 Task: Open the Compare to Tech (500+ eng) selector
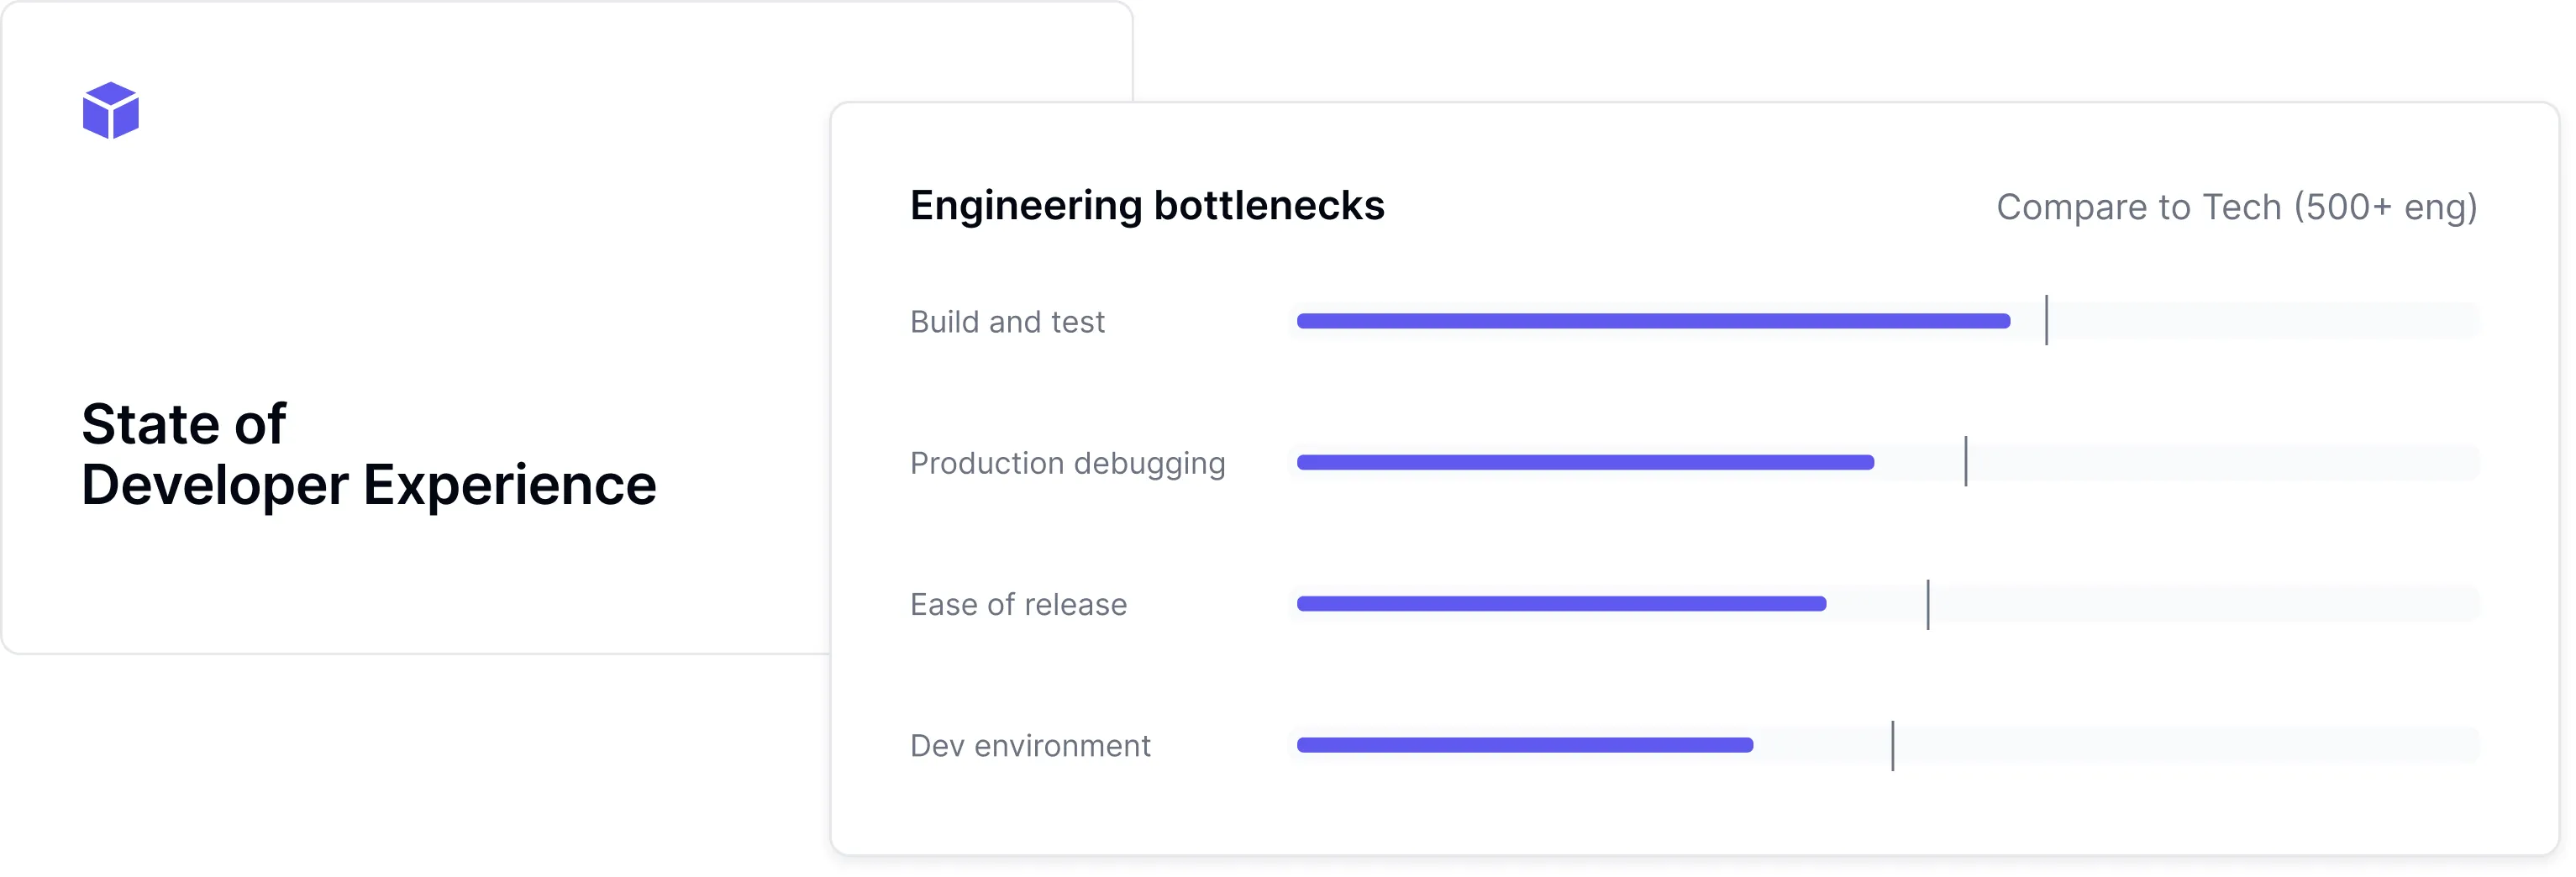click(2236, 207)
